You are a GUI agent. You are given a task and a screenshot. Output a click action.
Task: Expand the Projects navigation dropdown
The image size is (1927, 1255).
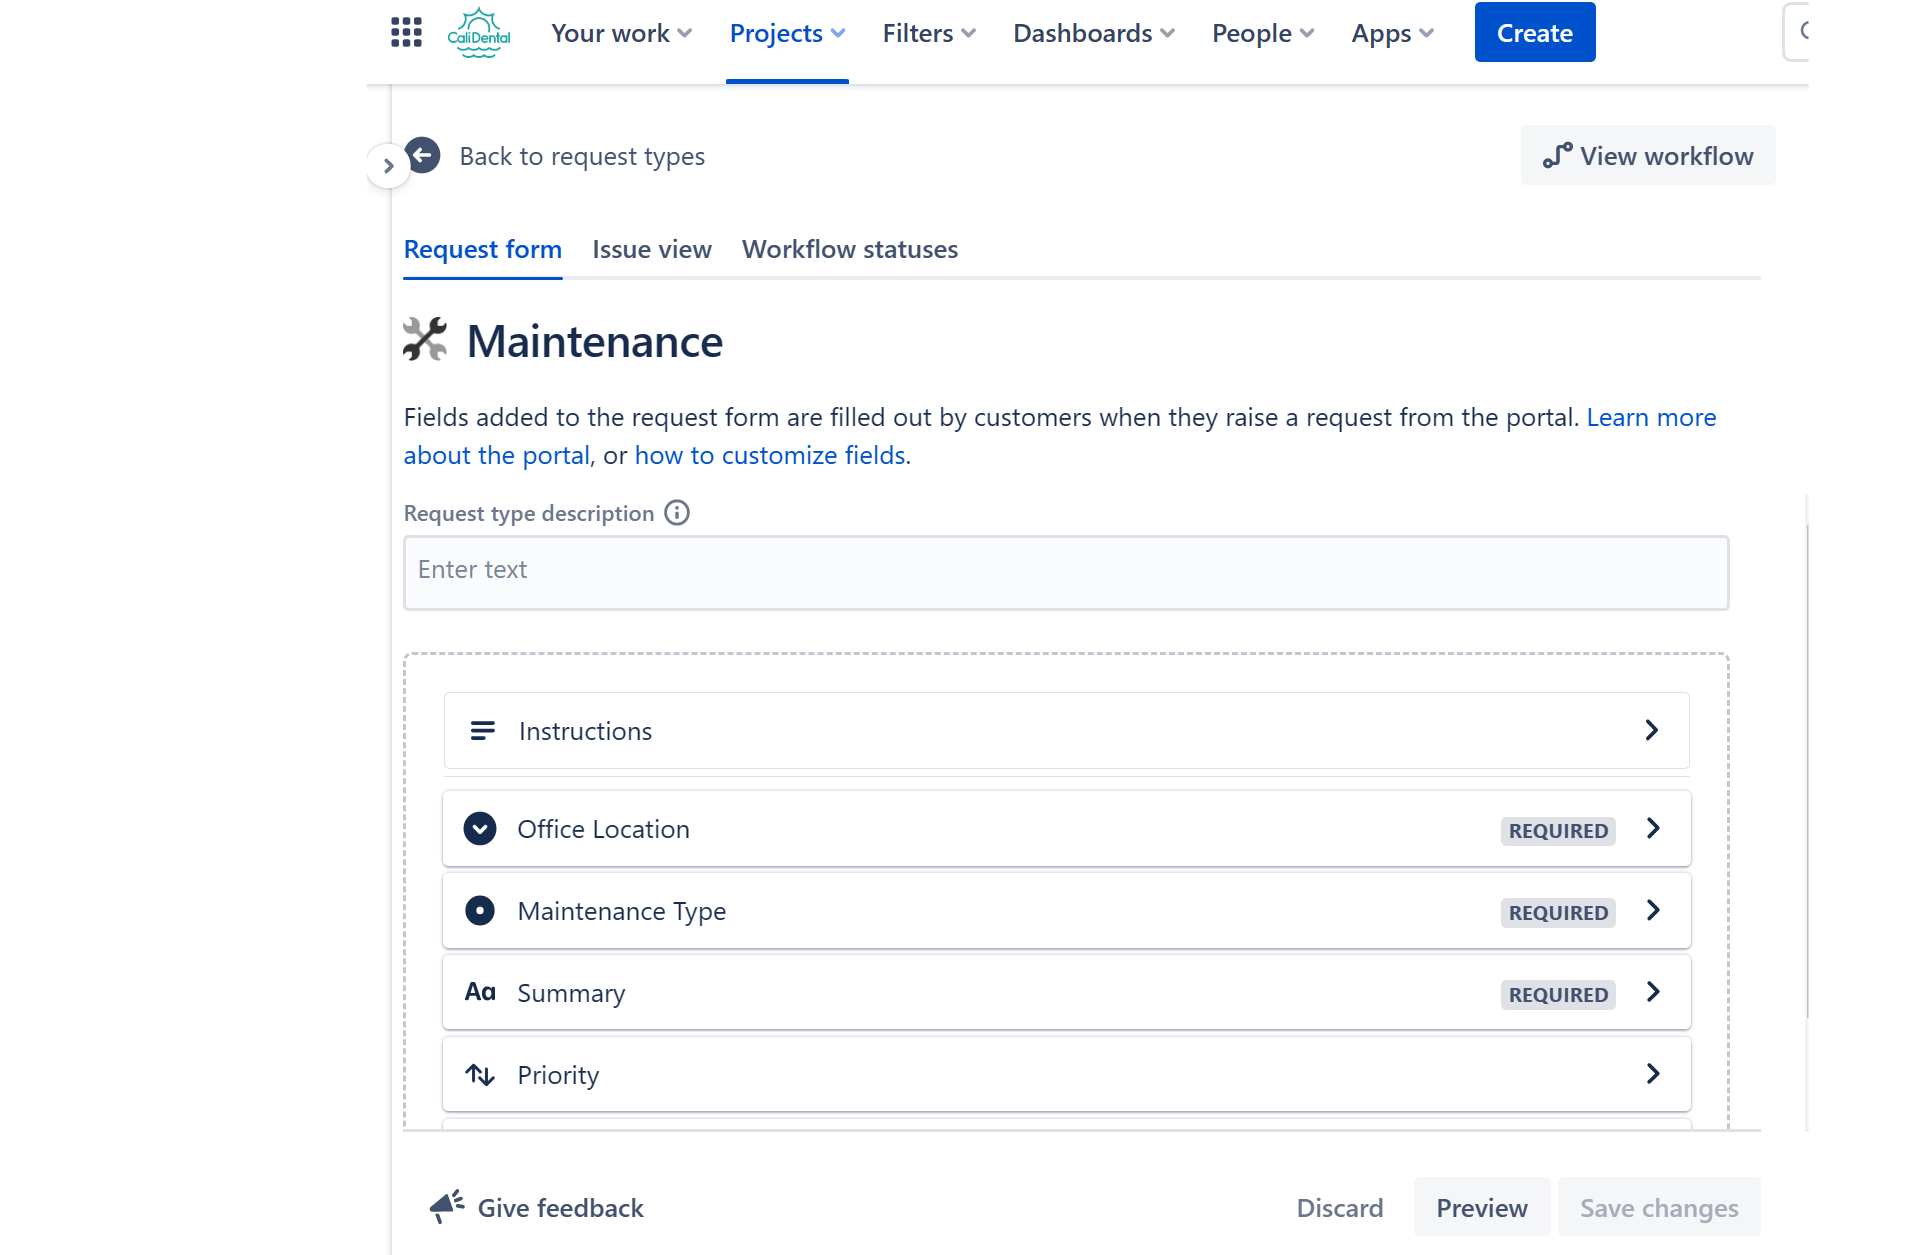coord(786,32)
